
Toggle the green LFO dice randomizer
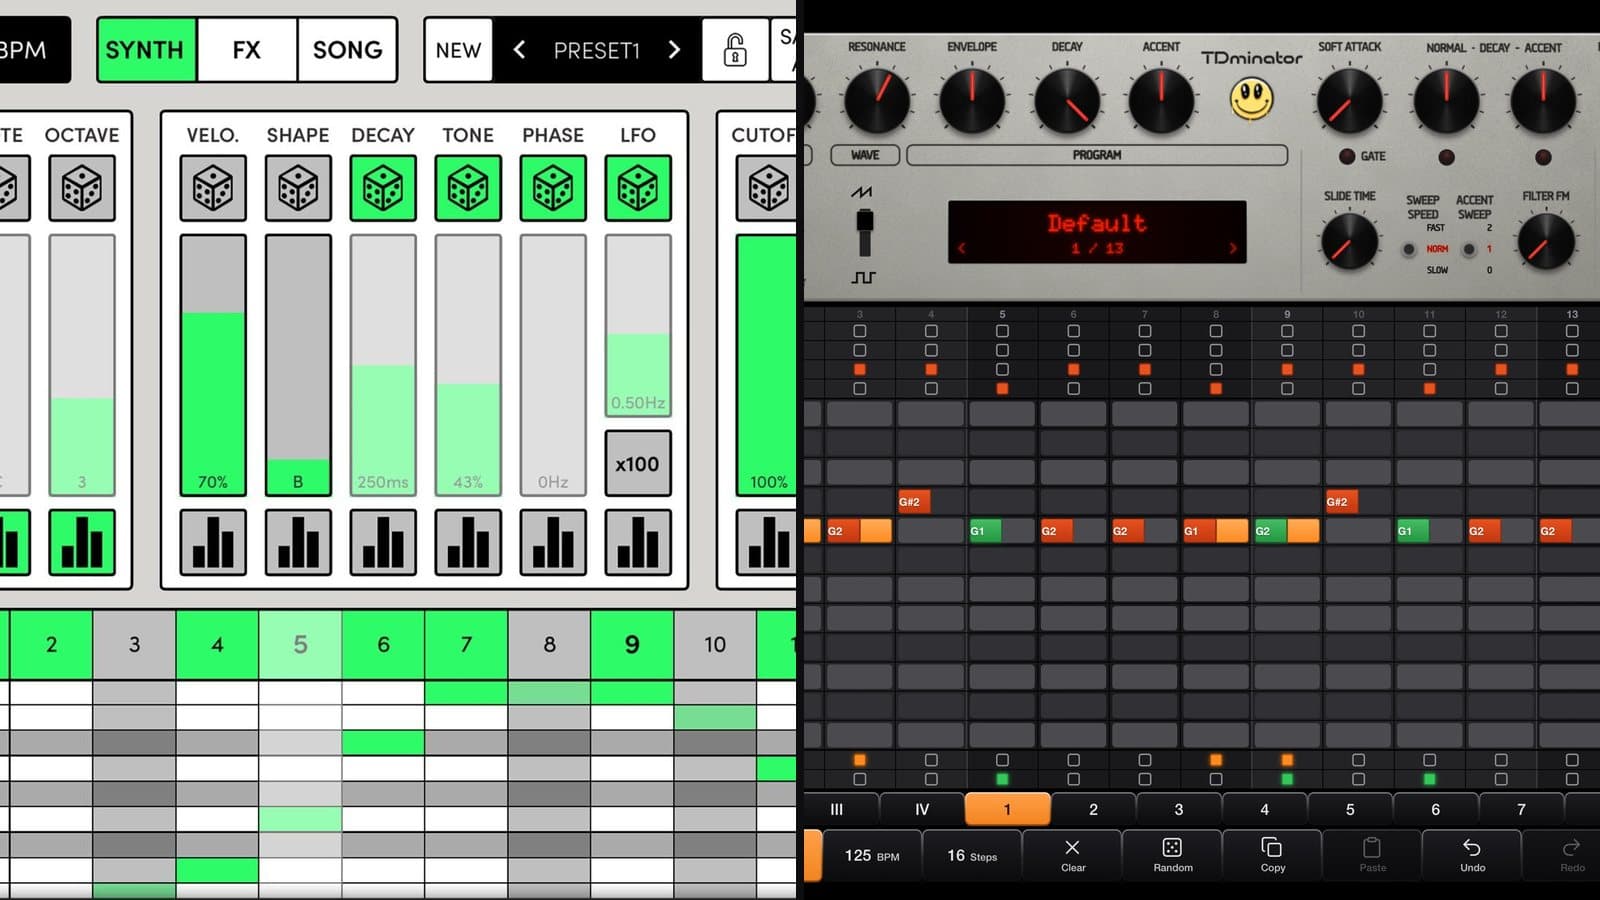point(638,188)
